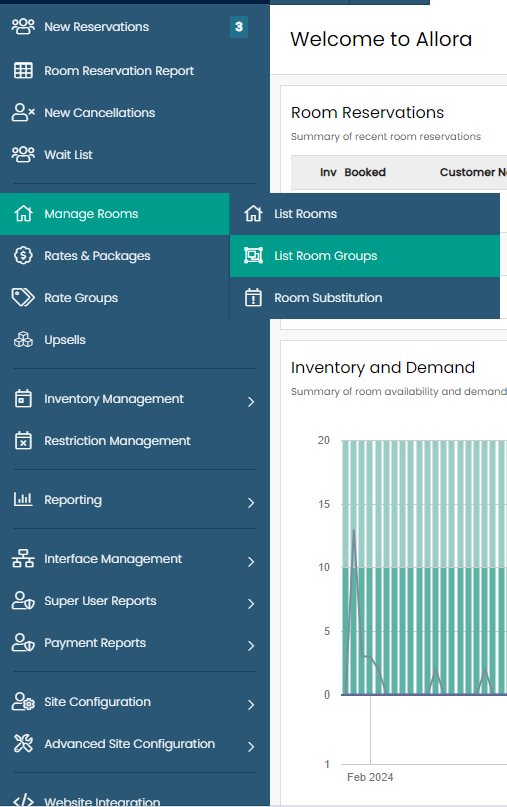The height and width of the screenshot is (807, 507).
Task: Click the Room Reservation Report grid icon
Action: tap(23, 71)
